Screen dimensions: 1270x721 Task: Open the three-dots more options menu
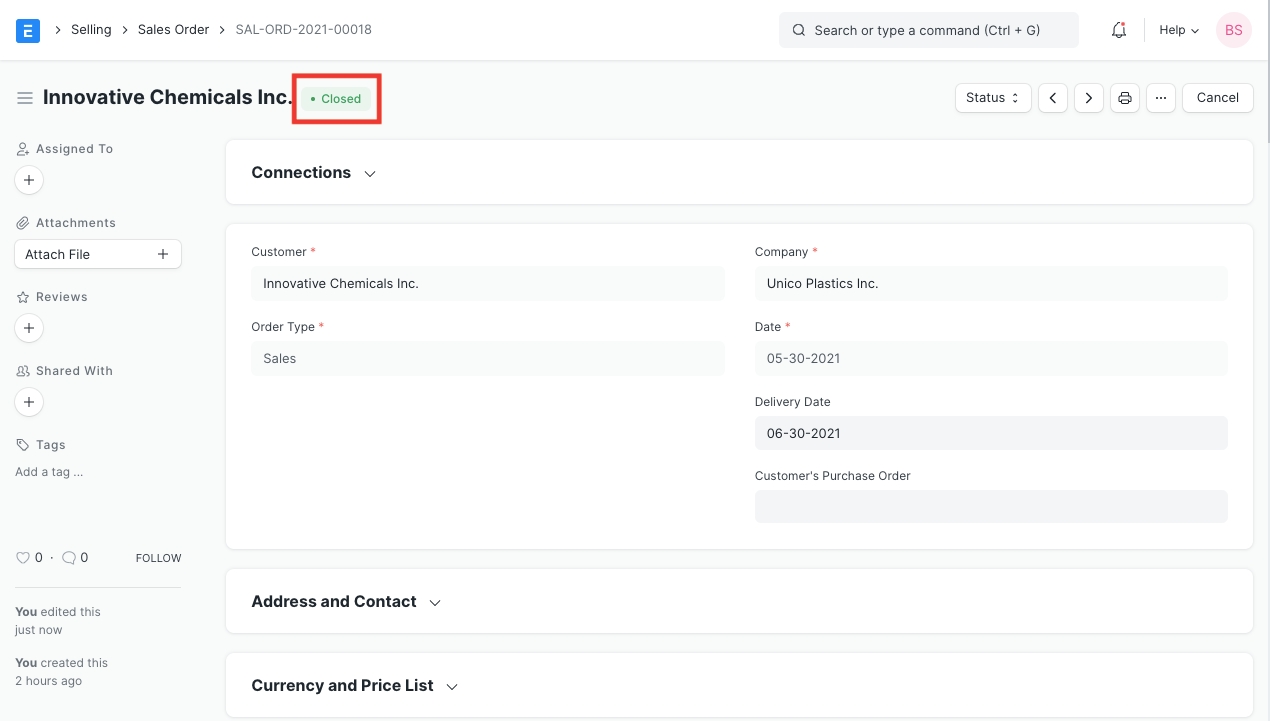[x=1161, y=98]
